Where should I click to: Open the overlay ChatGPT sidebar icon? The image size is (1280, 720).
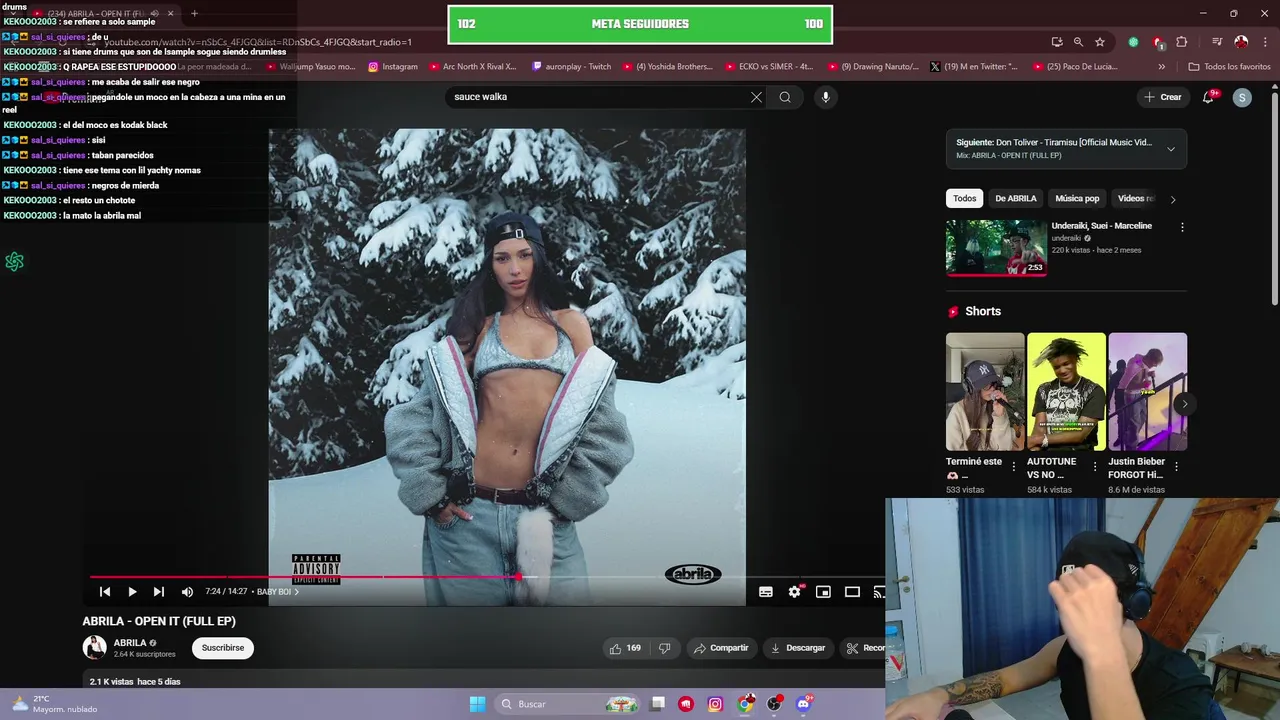[14, 262]
